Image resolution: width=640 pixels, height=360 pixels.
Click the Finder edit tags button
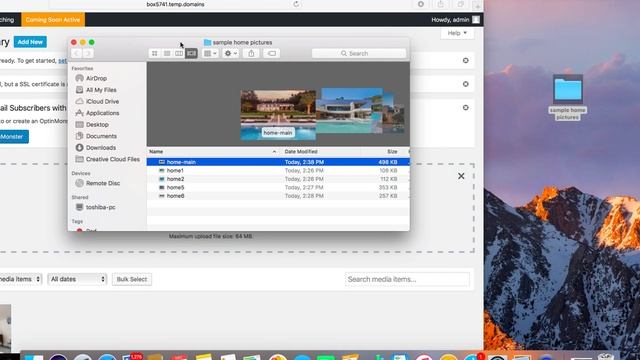(x=271, y=53)
